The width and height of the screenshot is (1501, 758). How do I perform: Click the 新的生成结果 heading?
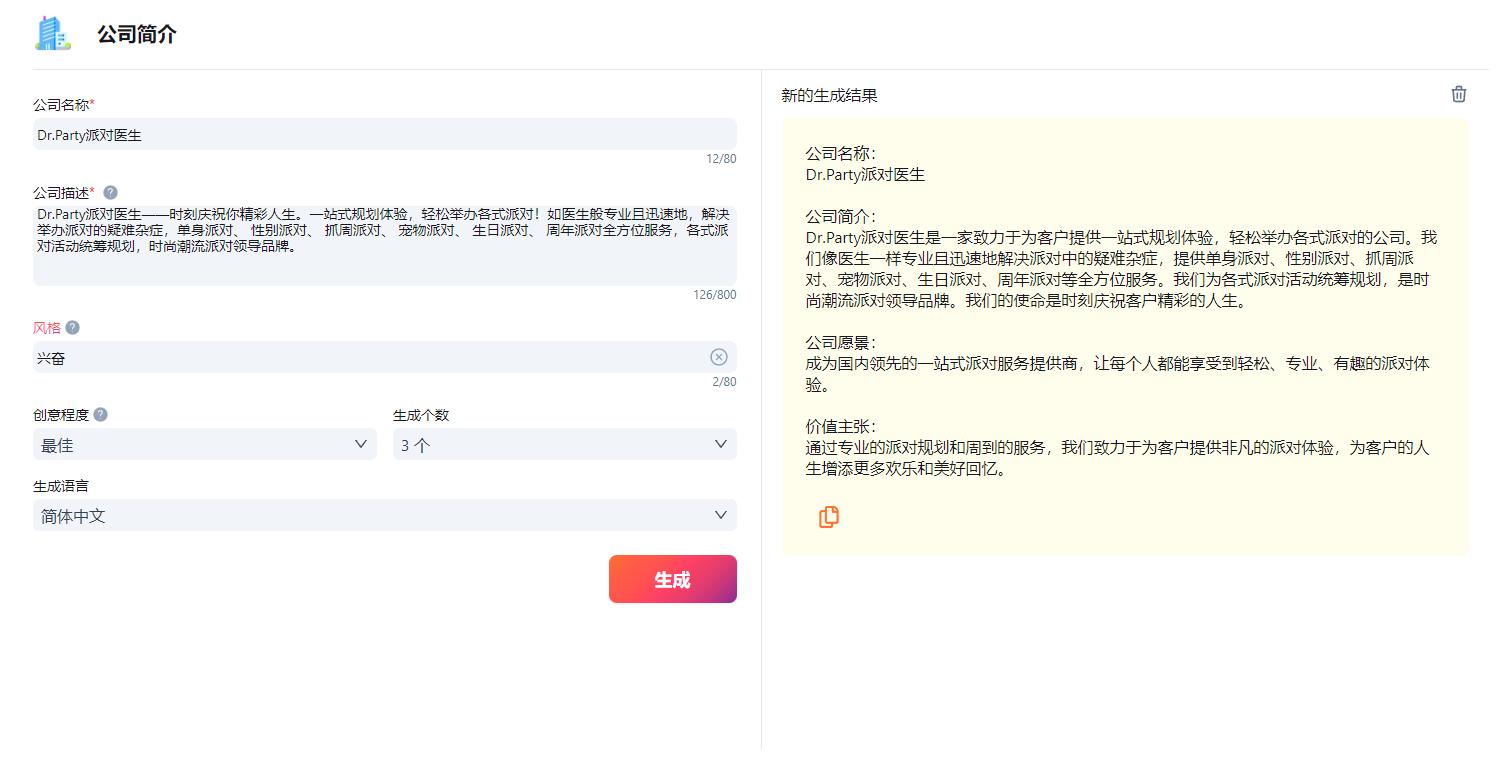(x=829, y=96)
